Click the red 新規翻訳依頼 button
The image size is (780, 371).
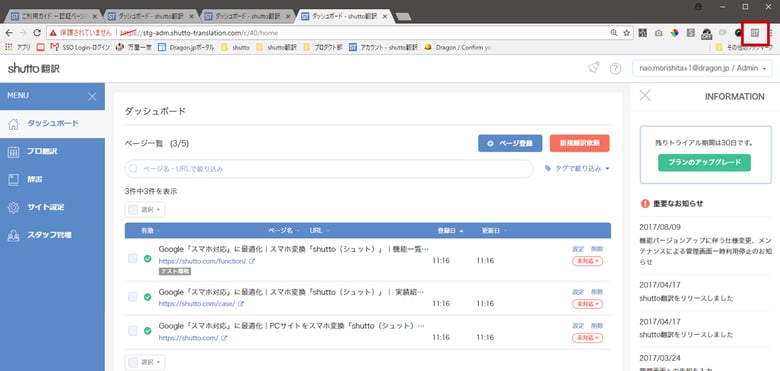pos(580,143)
